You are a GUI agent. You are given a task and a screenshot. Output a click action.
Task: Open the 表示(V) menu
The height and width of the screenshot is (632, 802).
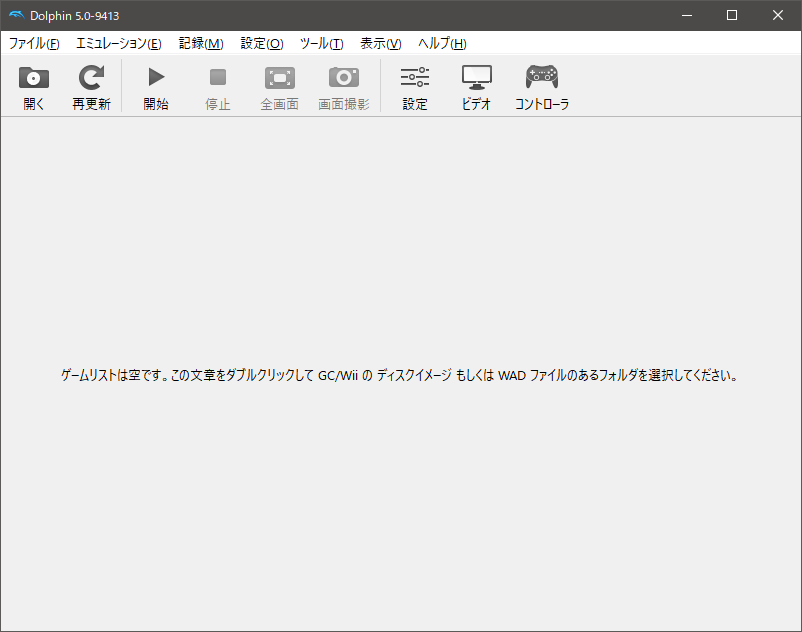tap(381, 43)
